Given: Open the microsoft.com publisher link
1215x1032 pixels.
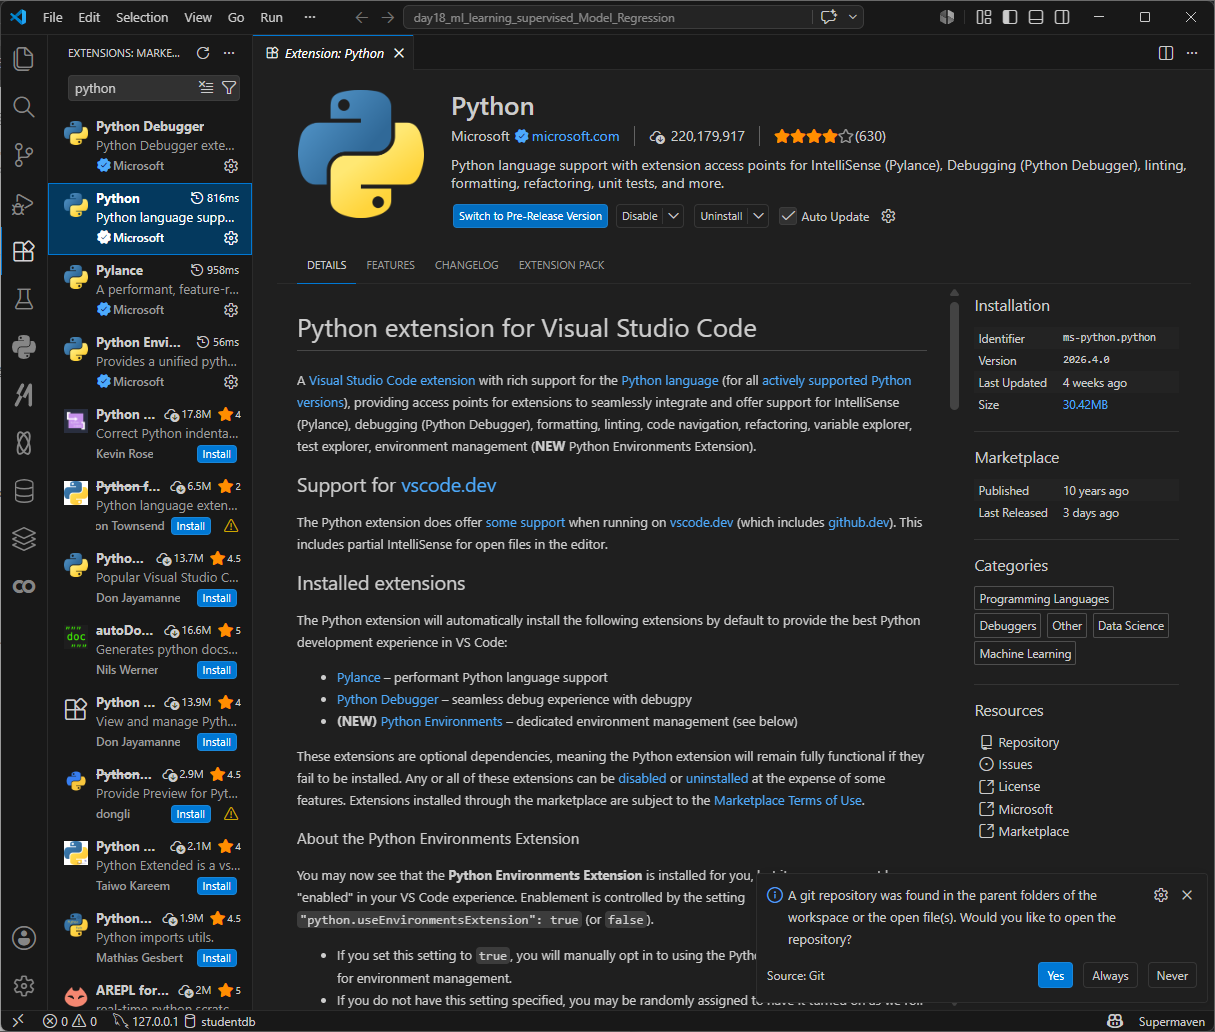Looking at the screenshot, I should tap(575, 136).
